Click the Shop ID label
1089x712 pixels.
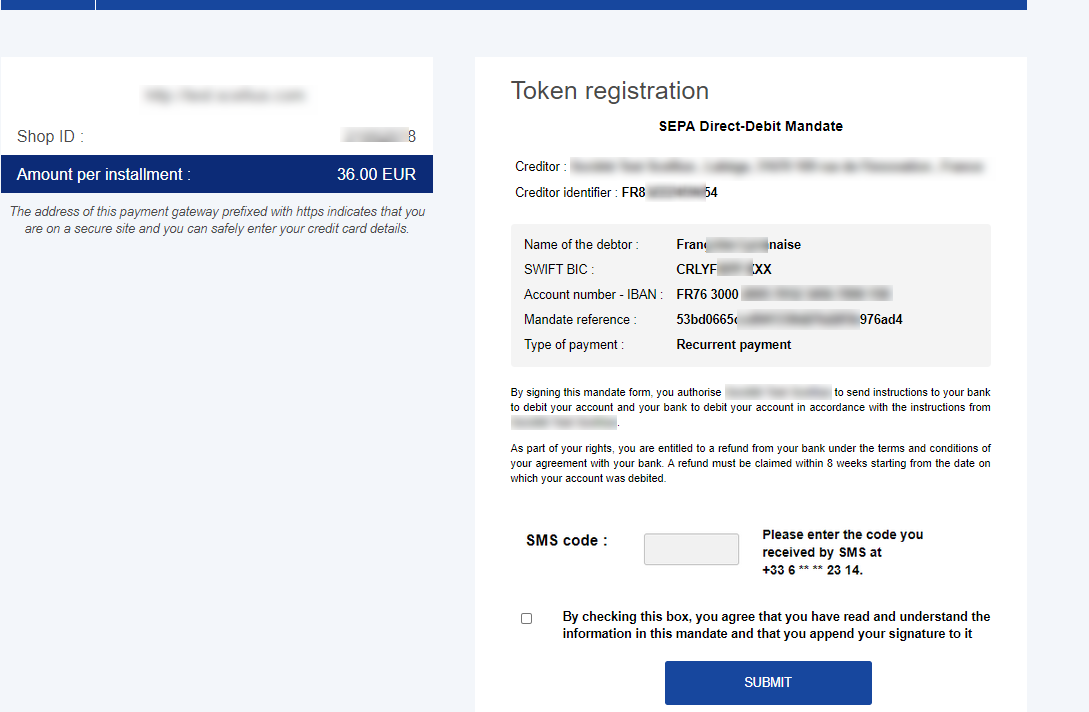coord(50,136)
